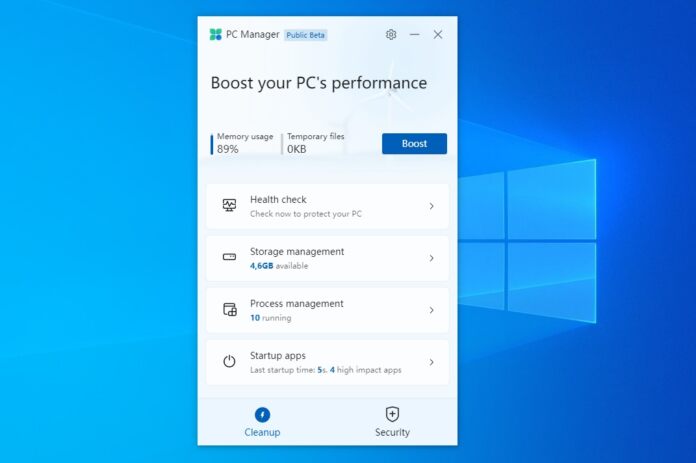Screen dimensions: 696x463
Task: Click the 'Boost your PC's performance' heading
Action: [319, 83]
